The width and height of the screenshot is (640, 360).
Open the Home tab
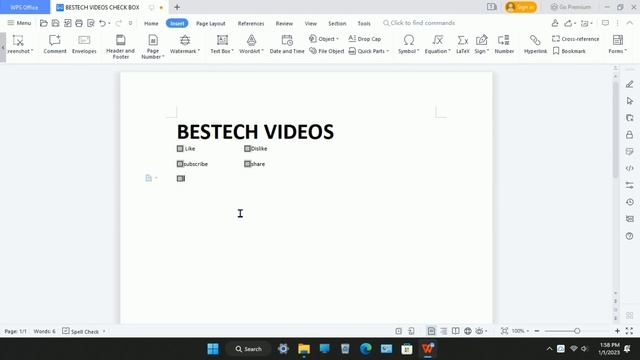point(151,23)
